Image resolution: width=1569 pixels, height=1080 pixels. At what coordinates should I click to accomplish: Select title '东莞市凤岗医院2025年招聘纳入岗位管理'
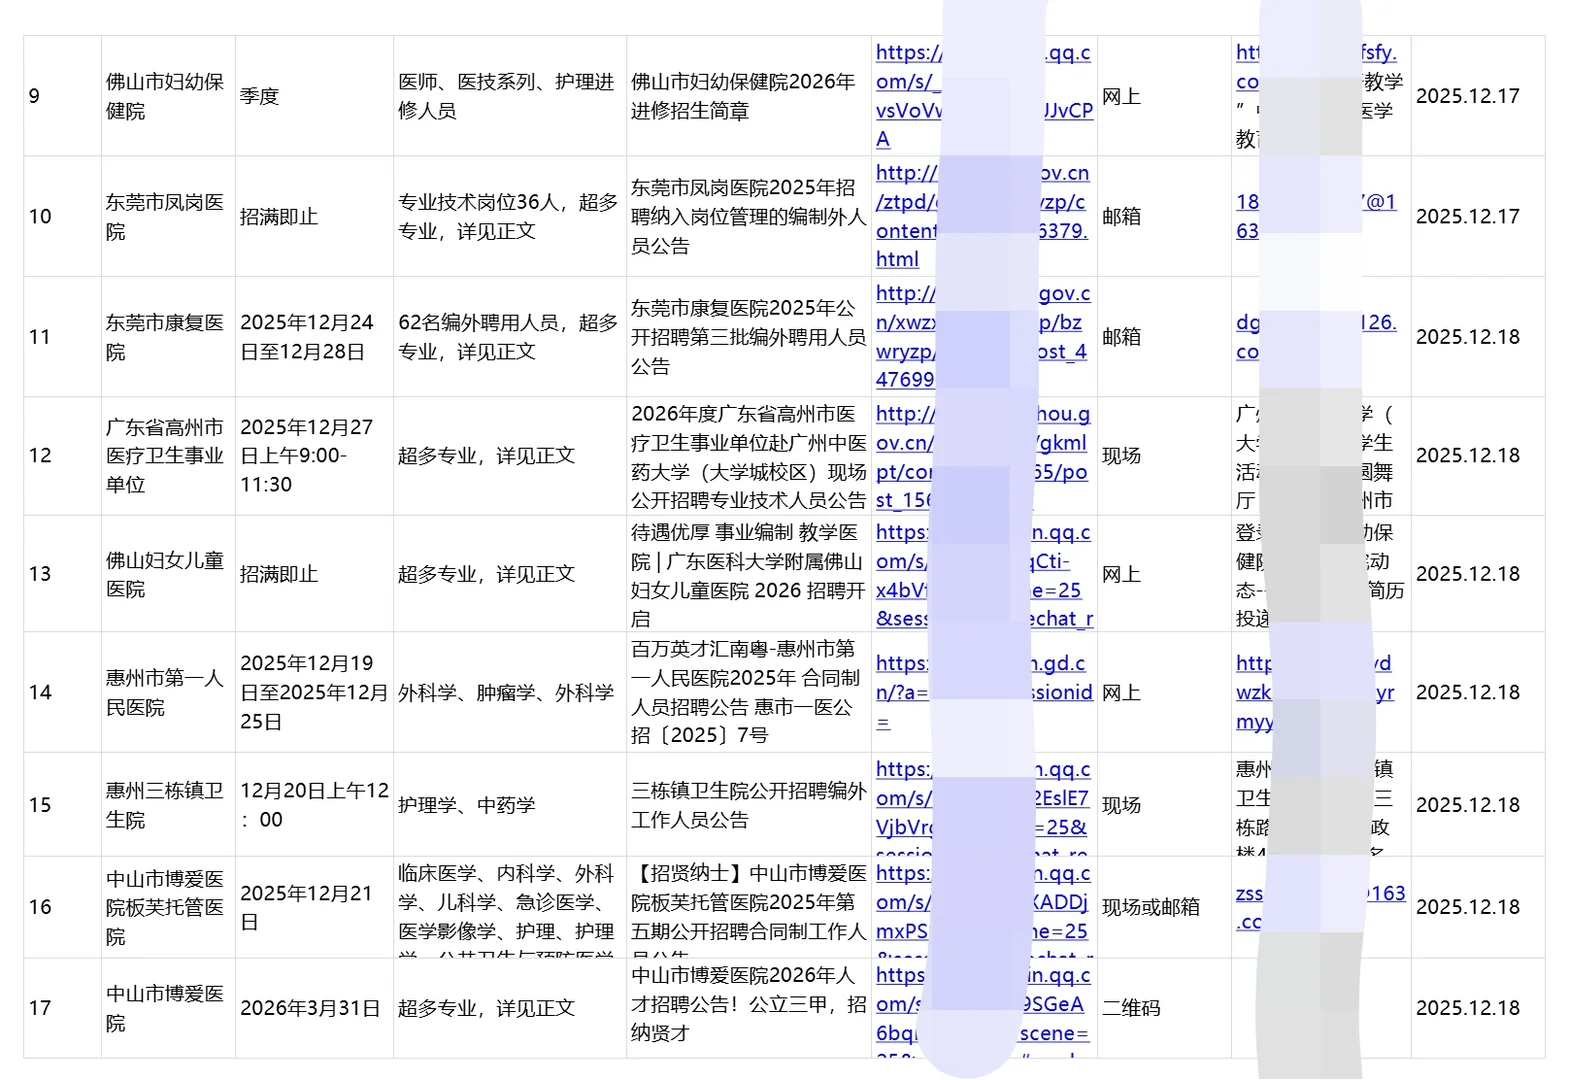[x=748, y=216]
